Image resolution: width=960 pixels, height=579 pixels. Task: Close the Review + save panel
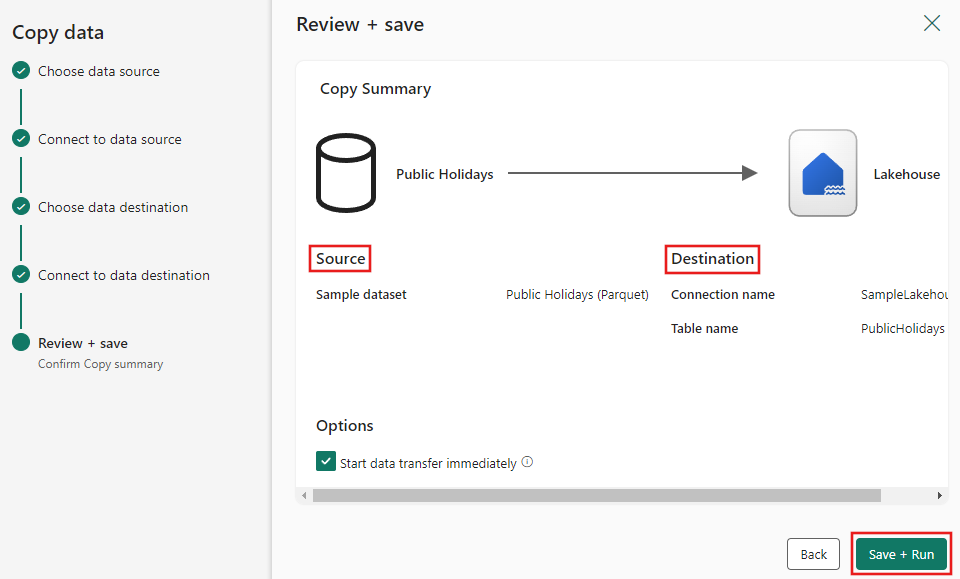(931, 23)
